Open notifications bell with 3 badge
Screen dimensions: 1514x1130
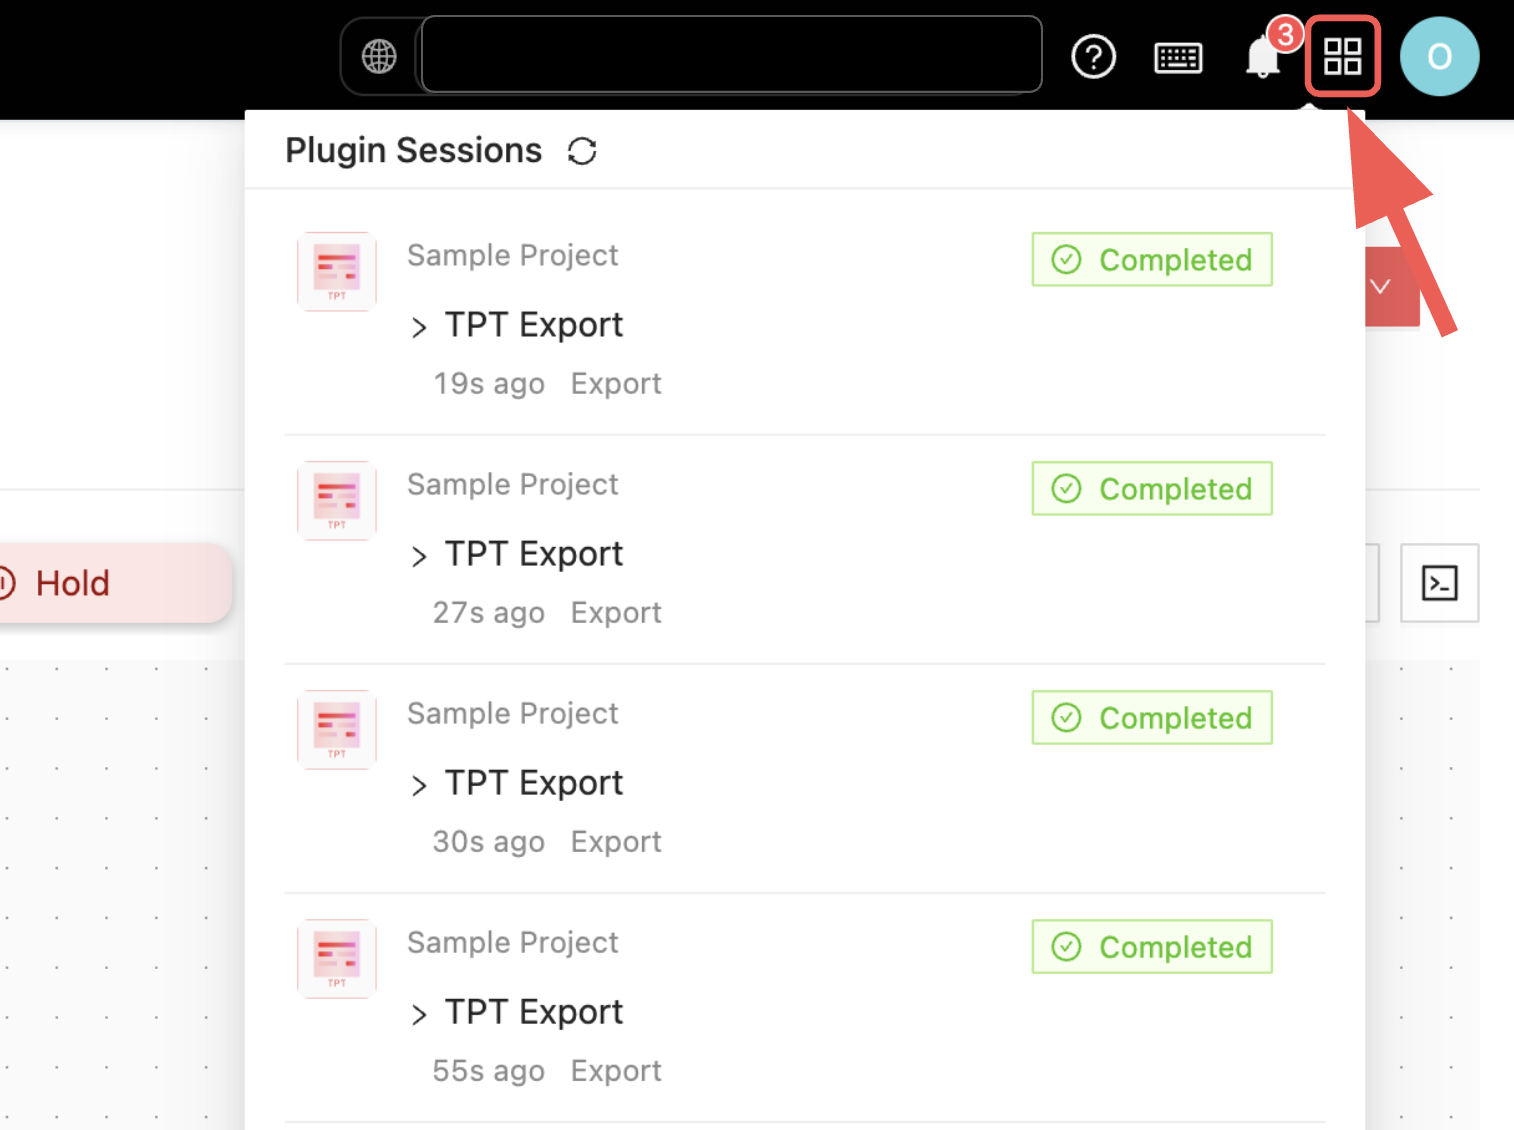[1263, 58]
